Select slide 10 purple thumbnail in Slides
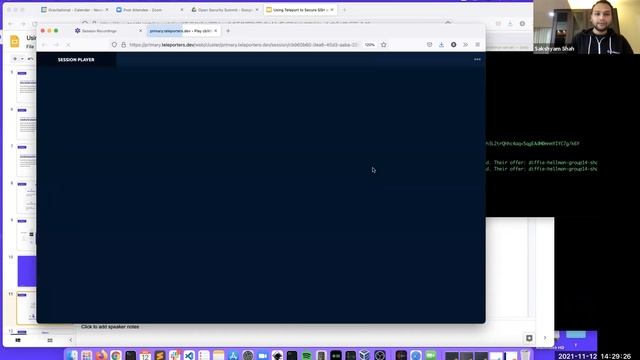Image resolution: width=640 pixels, height=360 pixels. 27,271
